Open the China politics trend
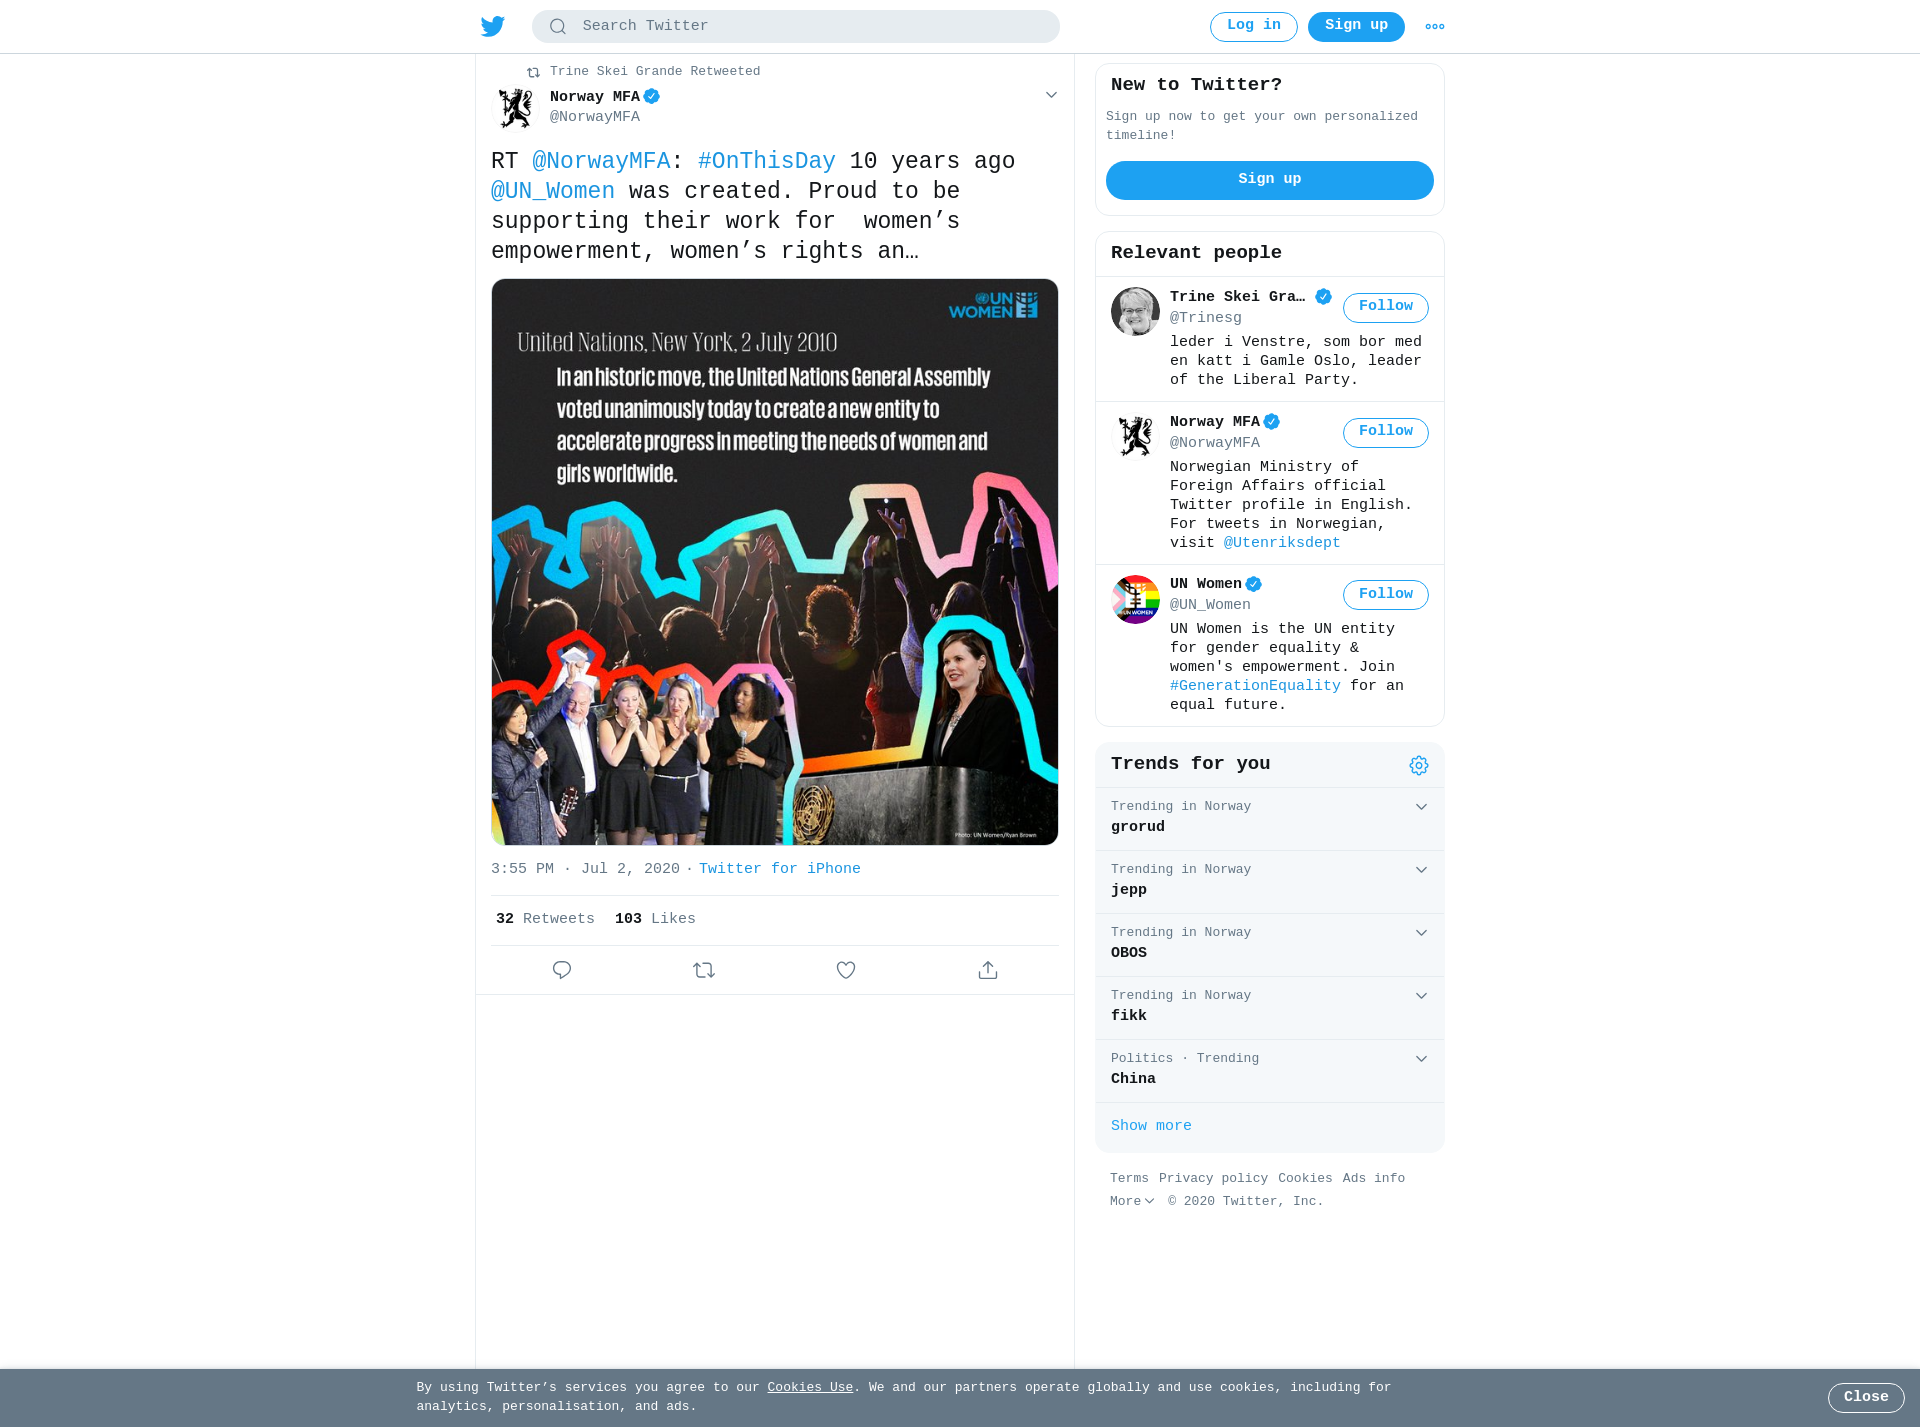 click(1270, 1070)
